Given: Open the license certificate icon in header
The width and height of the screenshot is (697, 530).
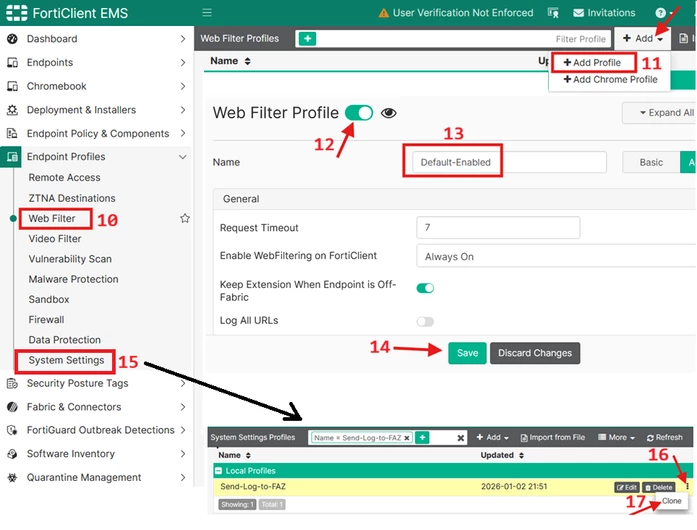Looking at the screenshot, I should (553, 12).
